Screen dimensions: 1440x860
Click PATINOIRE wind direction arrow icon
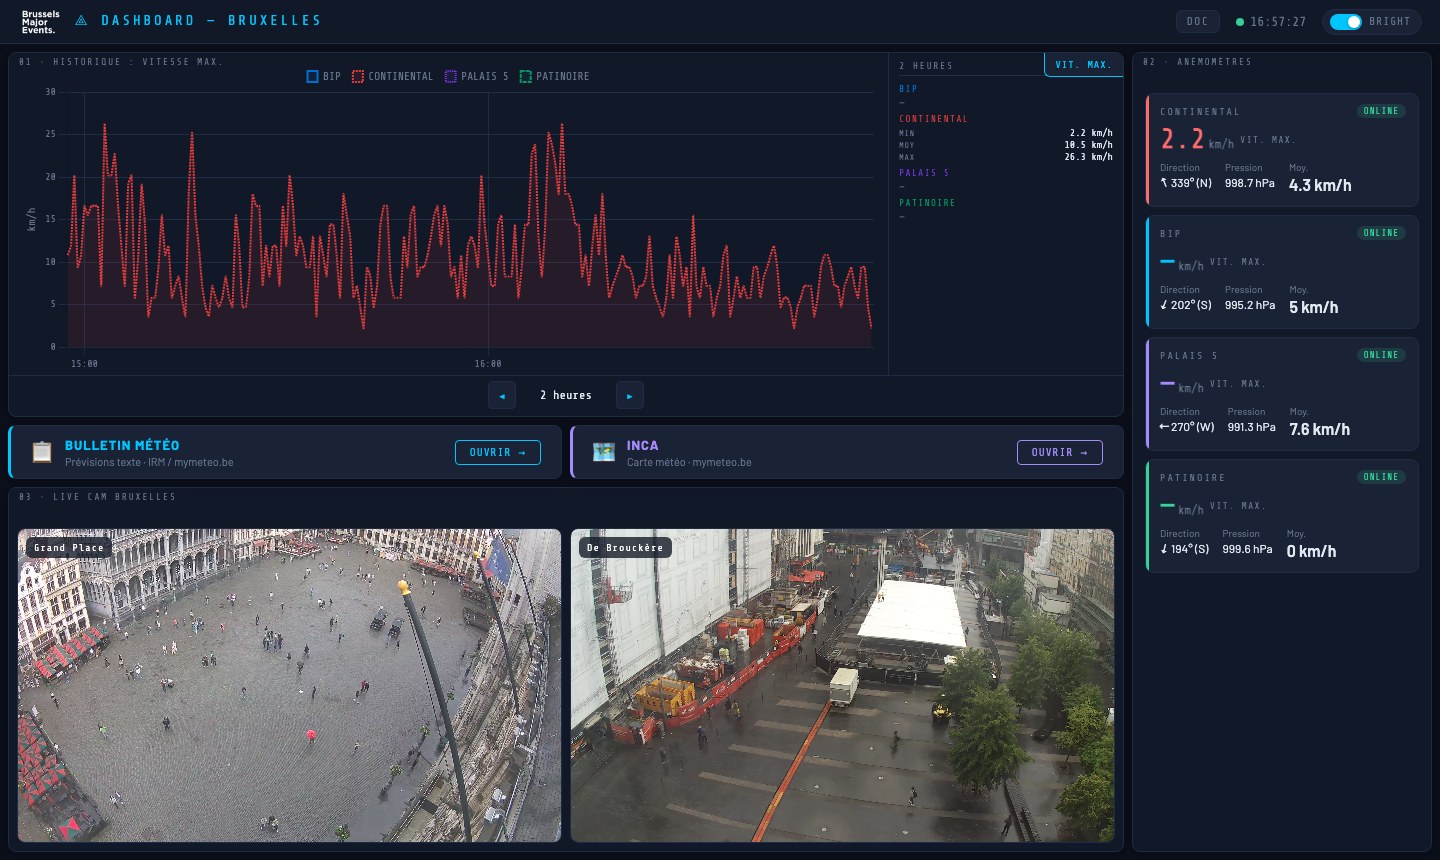1164,549
